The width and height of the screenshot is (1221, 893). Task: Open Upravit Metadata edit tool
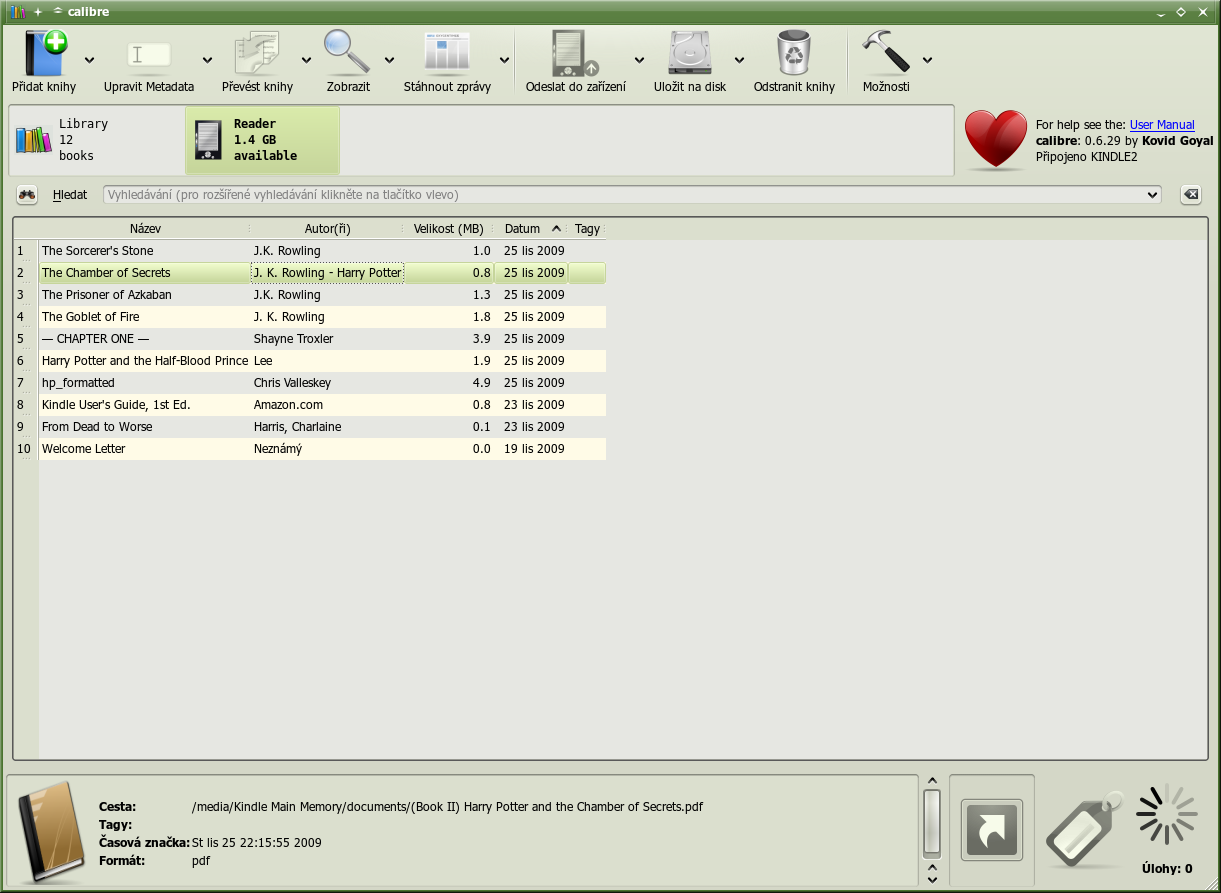pyautogui.click(x=149, y=55)
